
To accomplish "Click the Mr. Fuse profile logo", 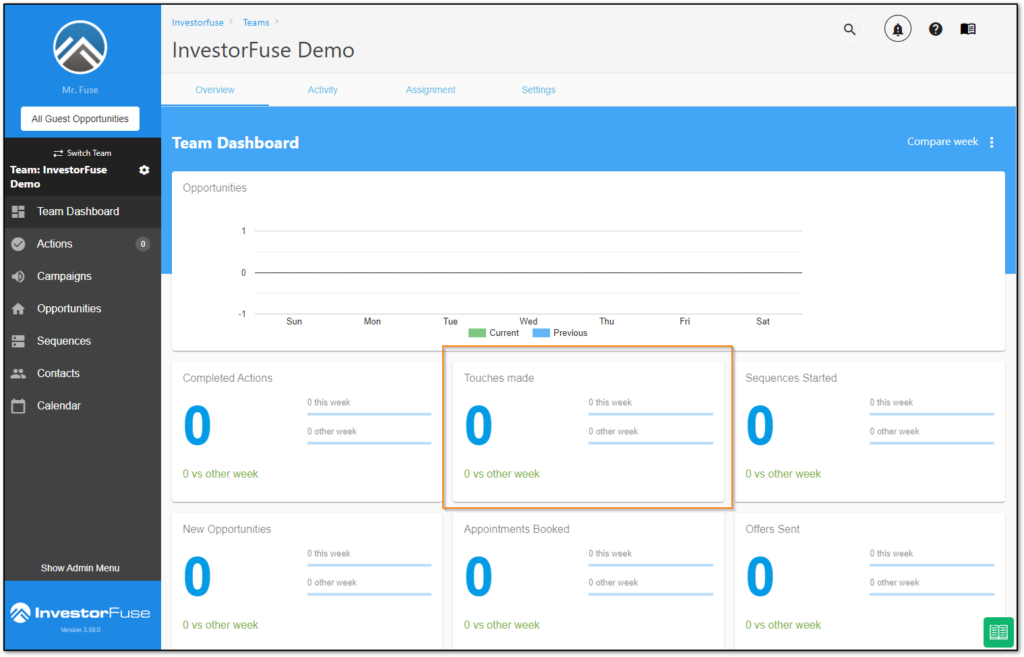I will pyautogui.click(x=80, y=48).
